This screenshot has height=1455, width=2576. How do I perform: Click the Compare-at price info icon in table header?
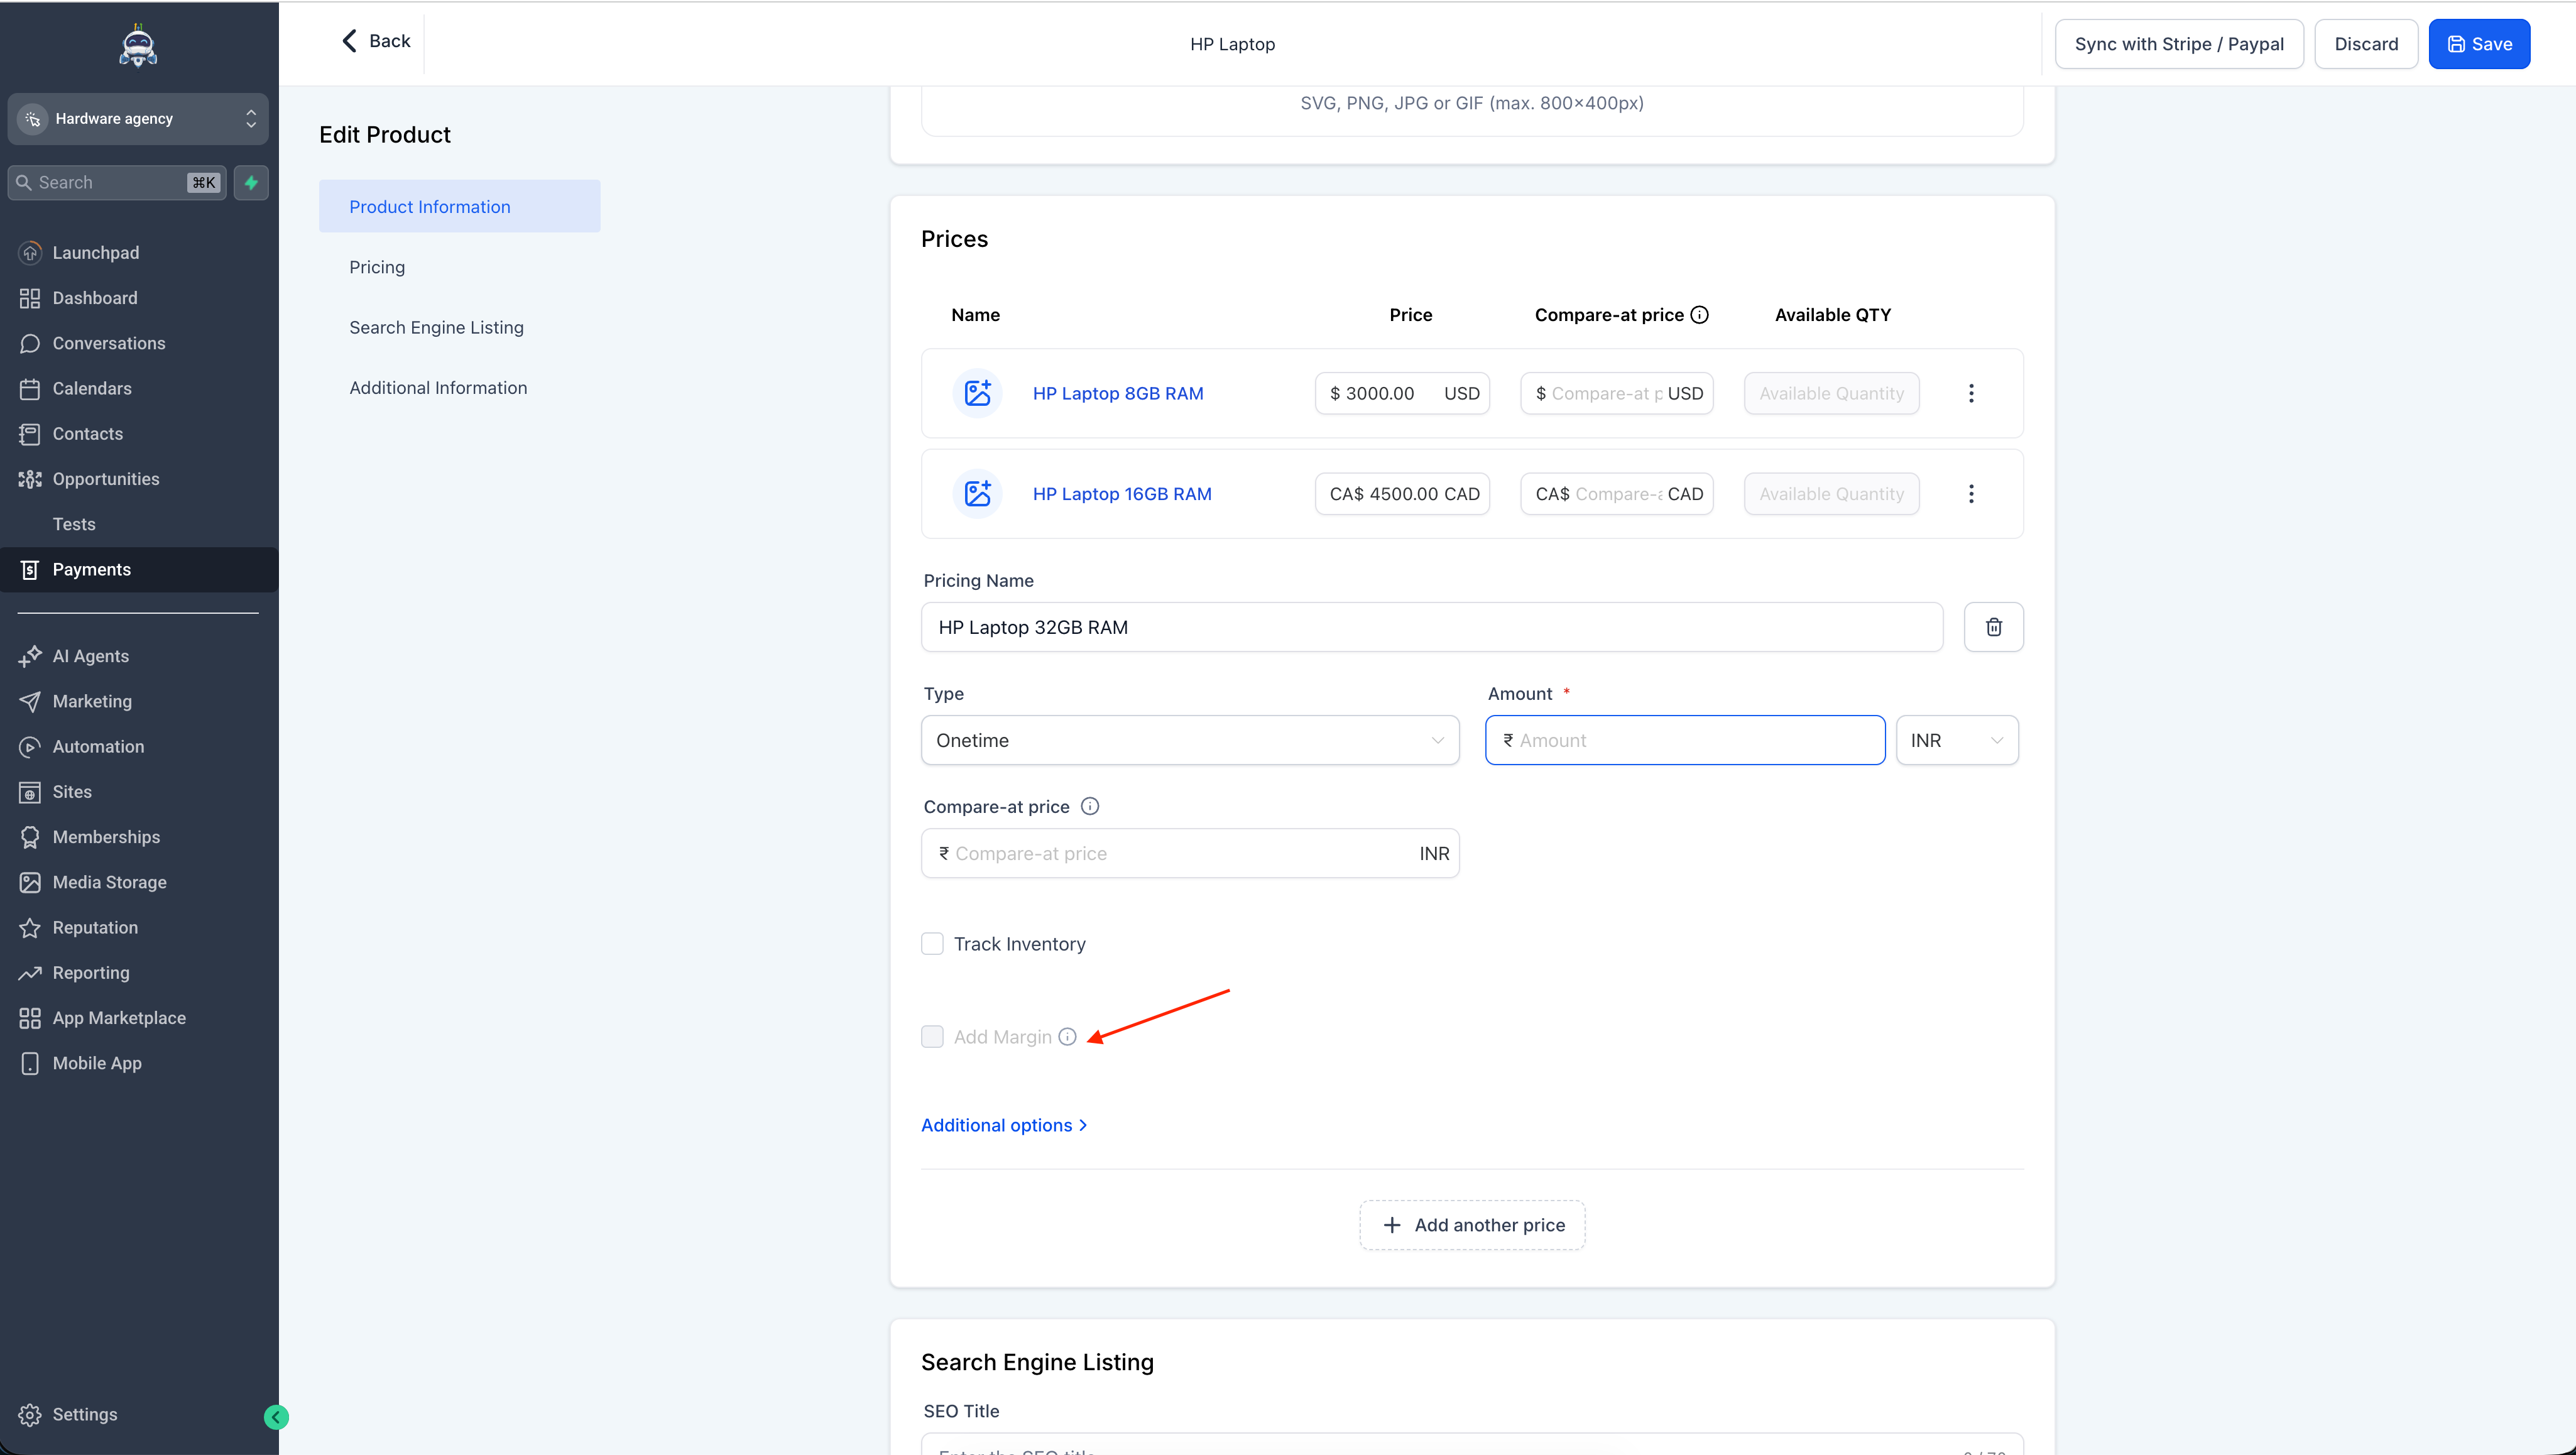[1699, 315]
